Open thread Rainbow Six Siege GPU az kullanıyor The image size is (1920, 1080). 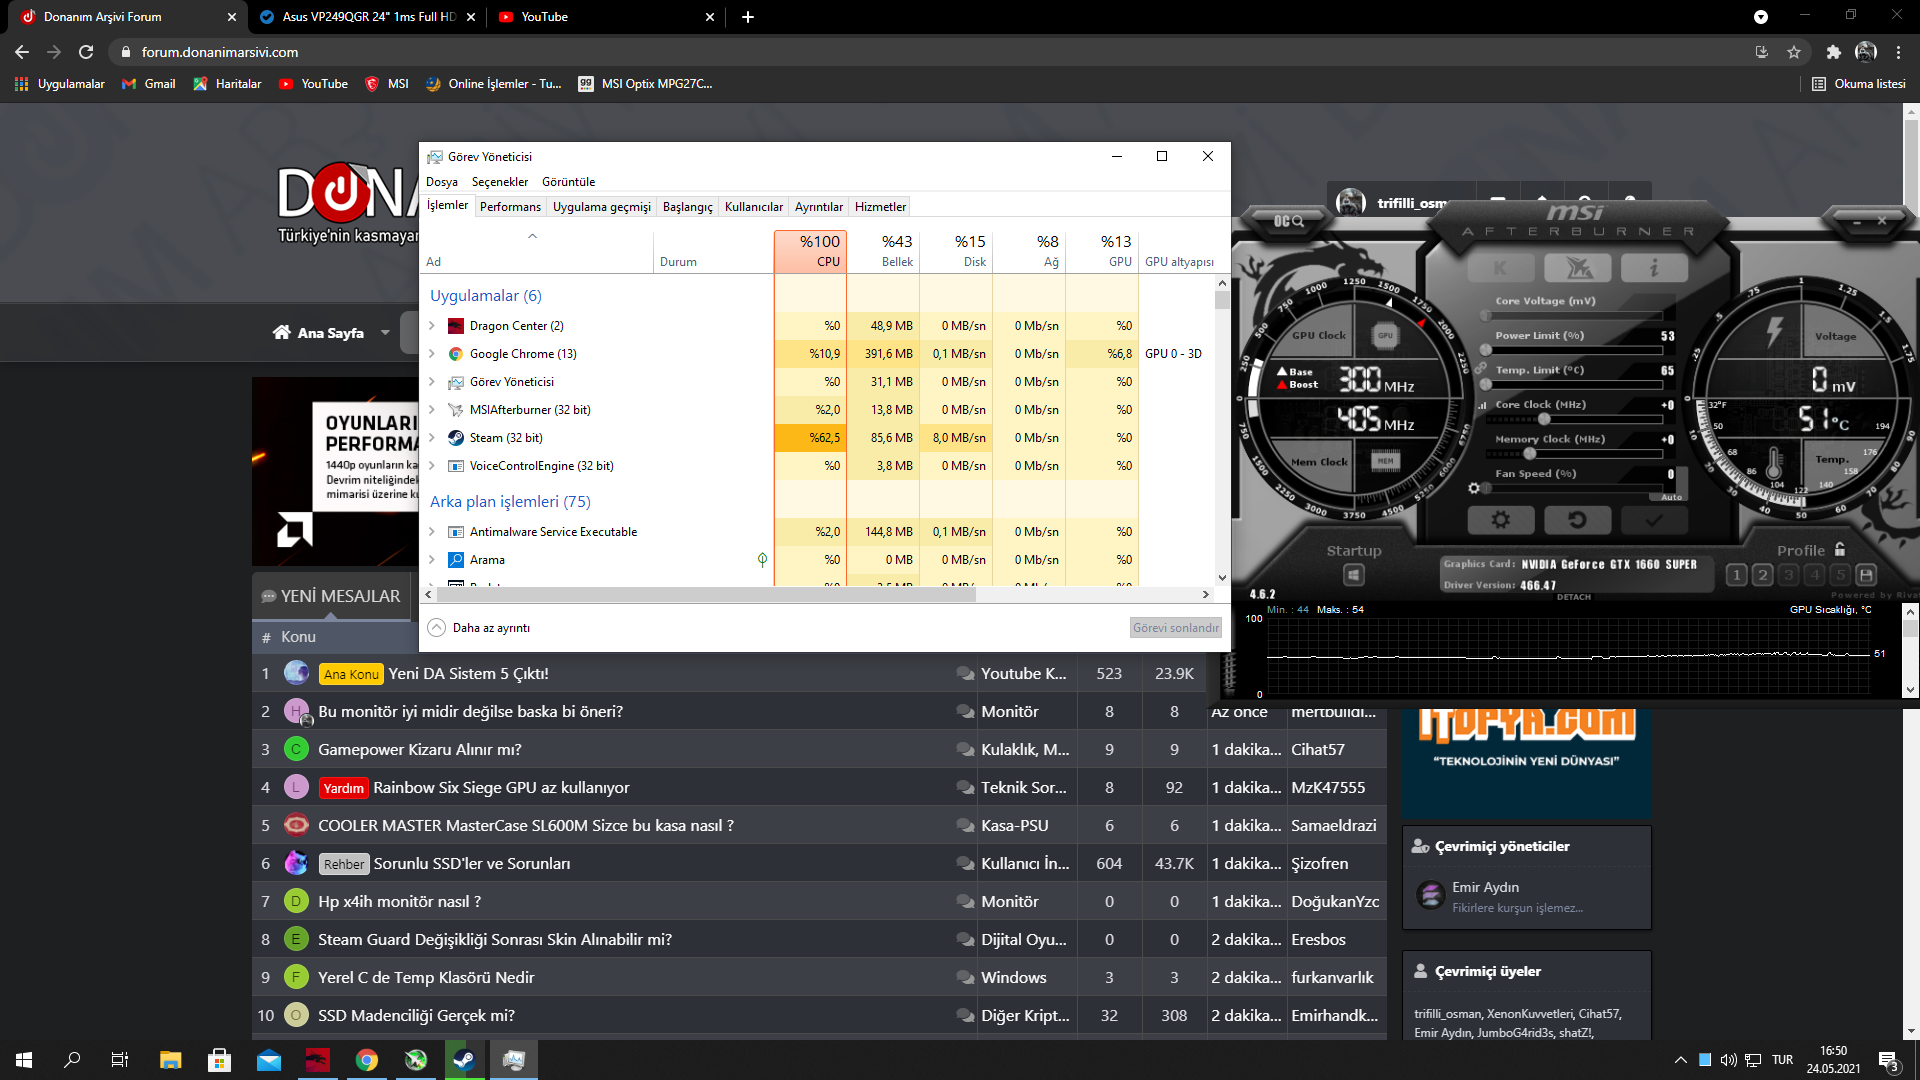(x=501, y=788)
